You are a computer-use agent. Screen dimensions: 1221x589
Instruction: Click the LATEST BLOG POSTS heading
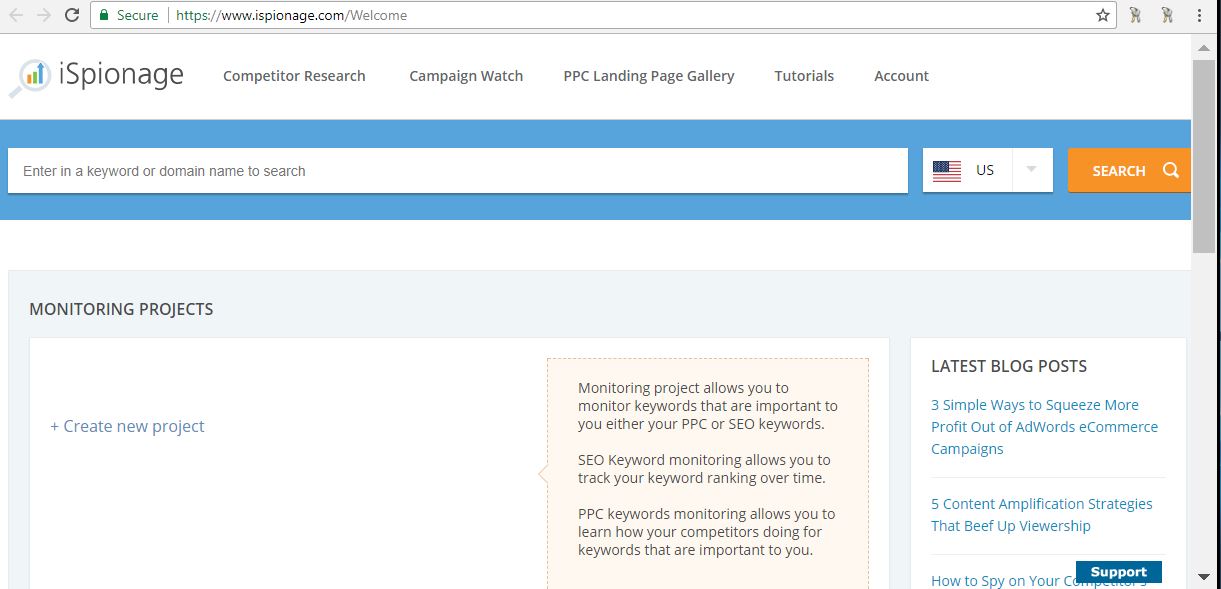1009,366
